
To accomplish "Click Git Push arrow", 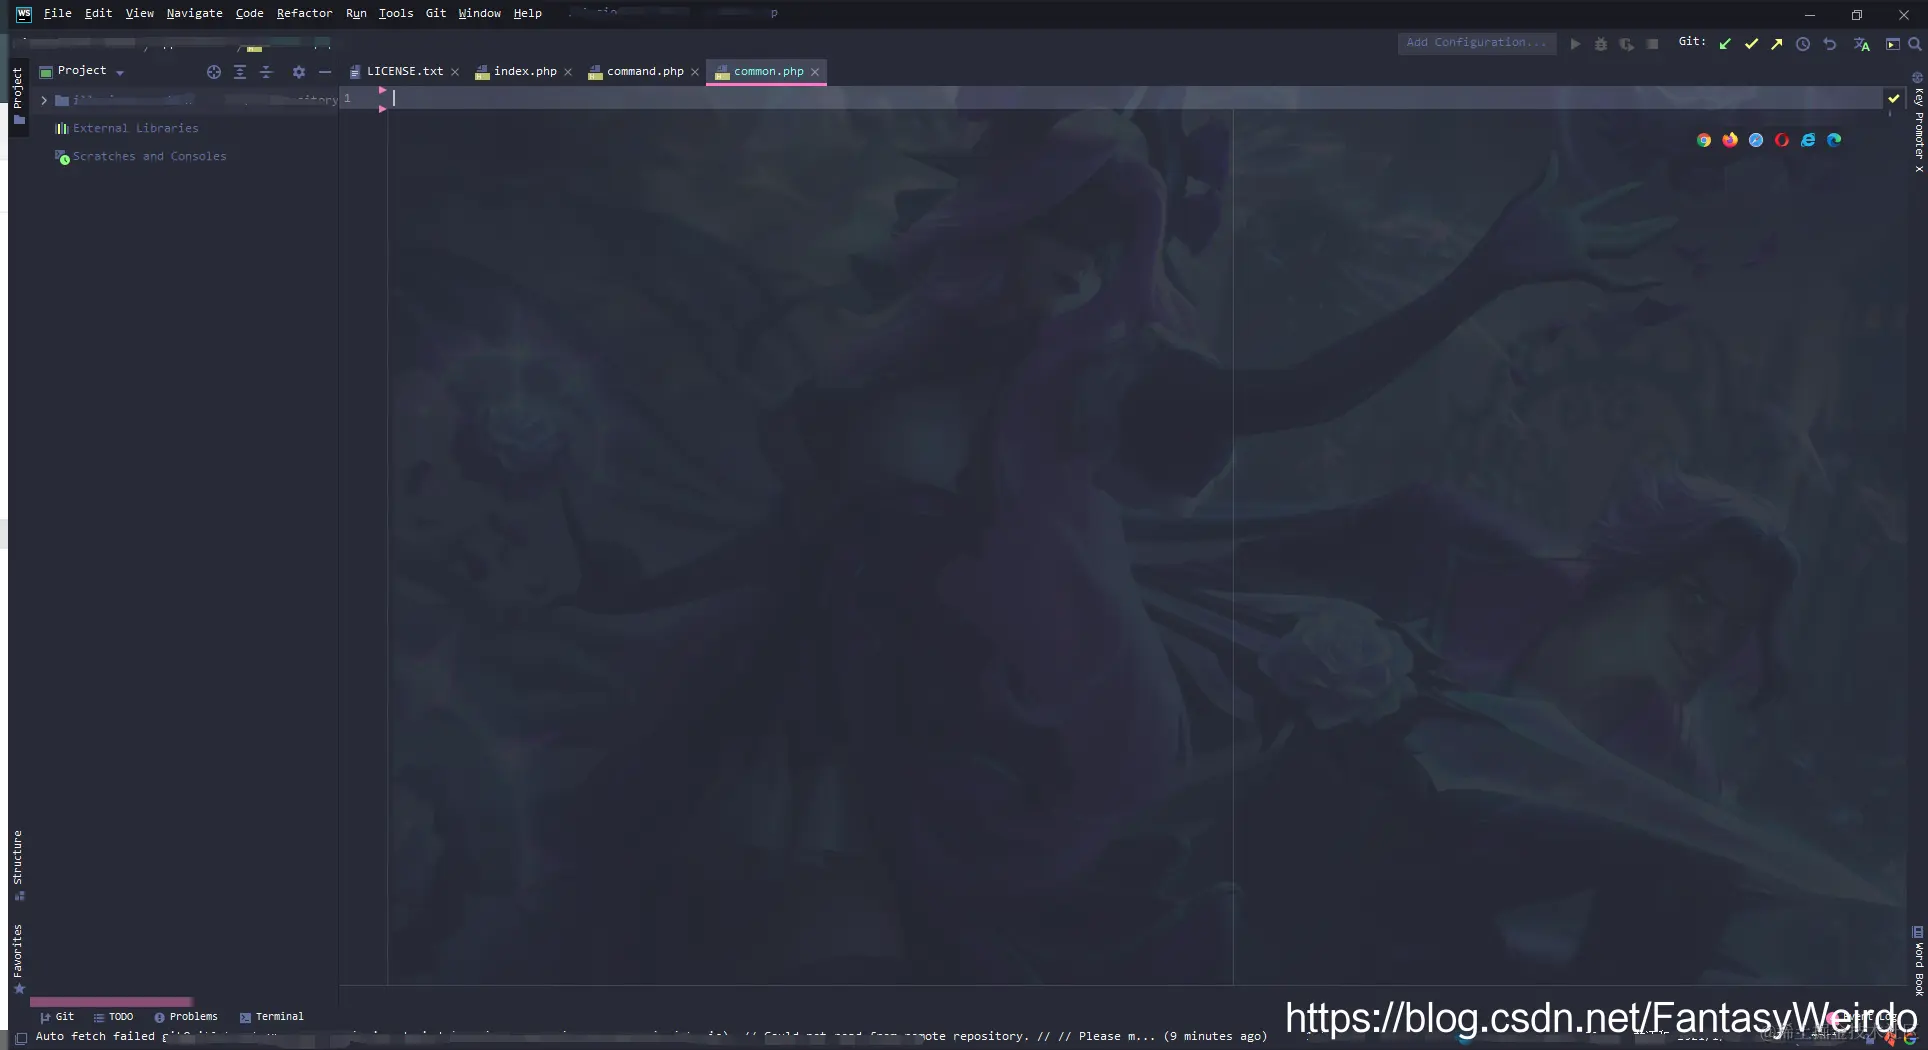I will [1777, 44].
